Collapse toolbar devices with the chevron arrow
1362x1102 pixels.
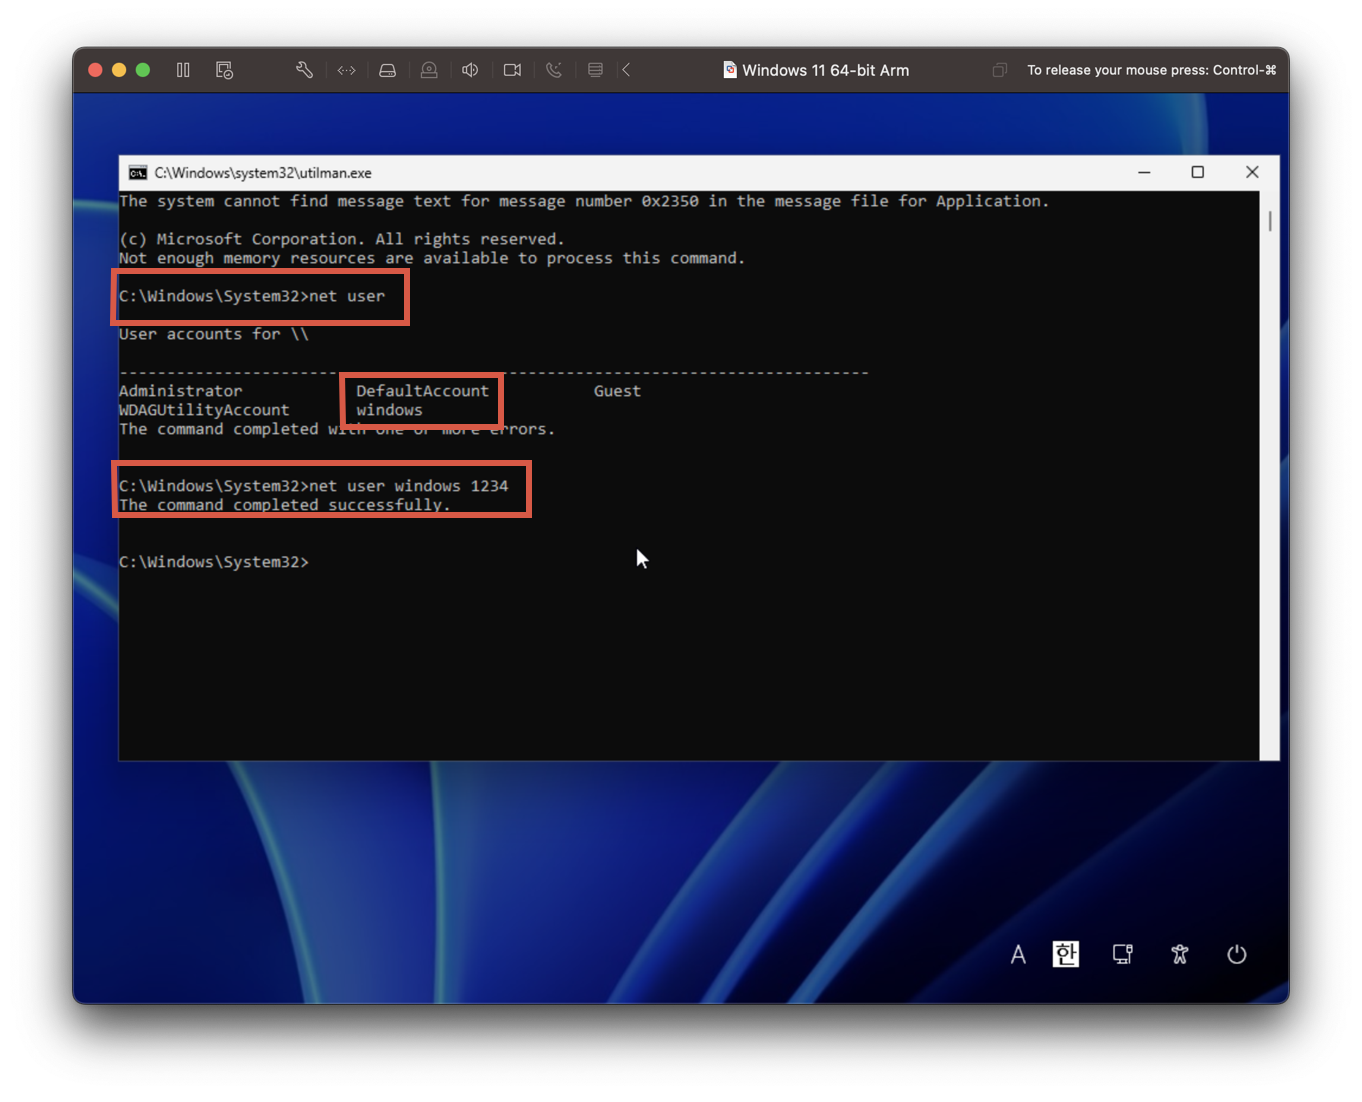pyautogui.click(x=626, y=70)
